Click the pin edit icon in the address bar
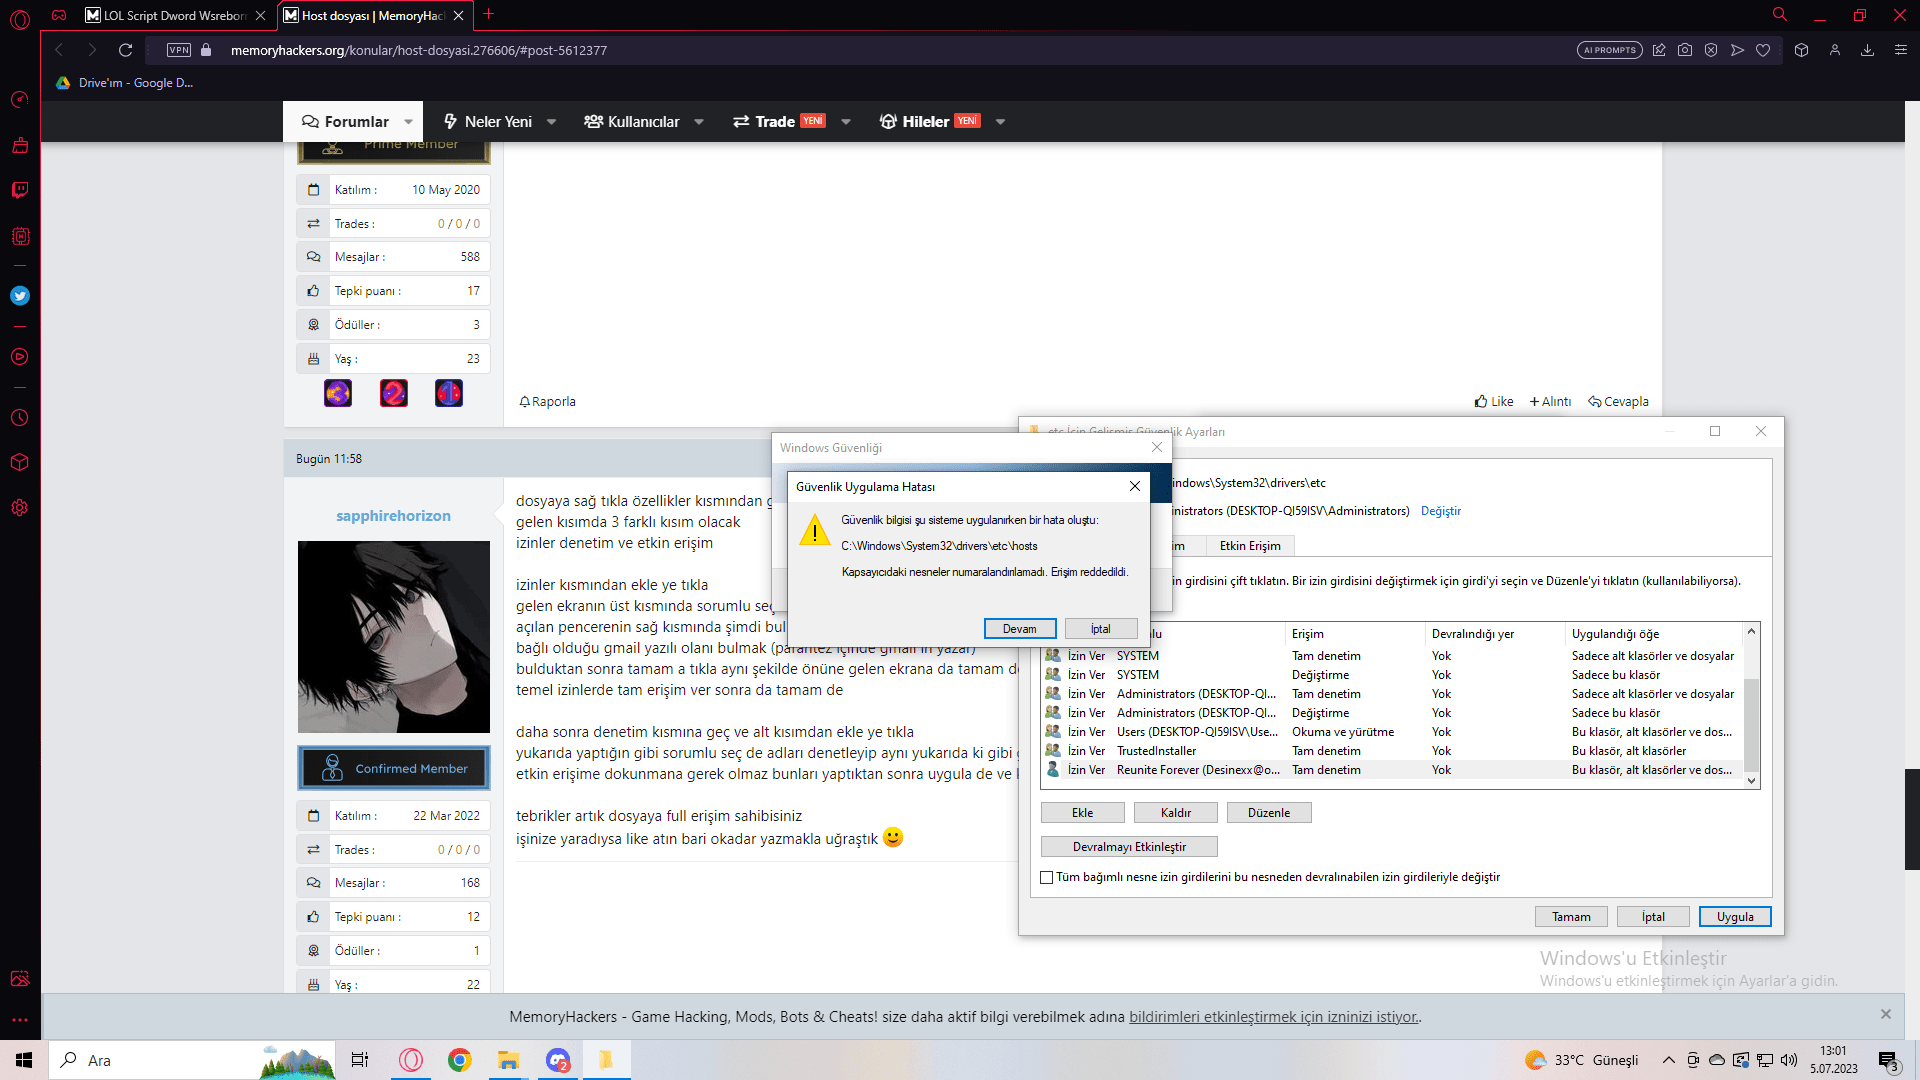 pos(1659,50)
